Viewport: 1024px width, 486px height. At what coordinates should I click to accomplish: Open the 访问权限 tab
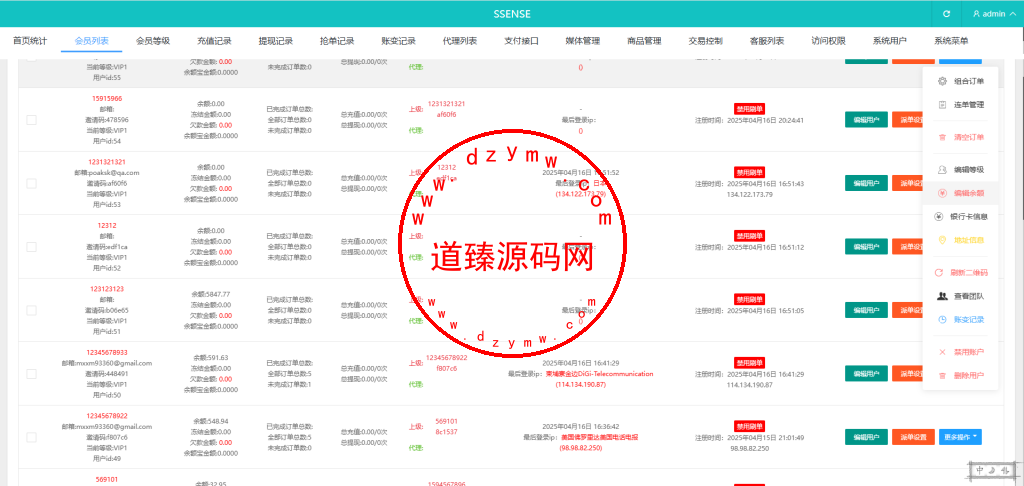pos(828,40)
